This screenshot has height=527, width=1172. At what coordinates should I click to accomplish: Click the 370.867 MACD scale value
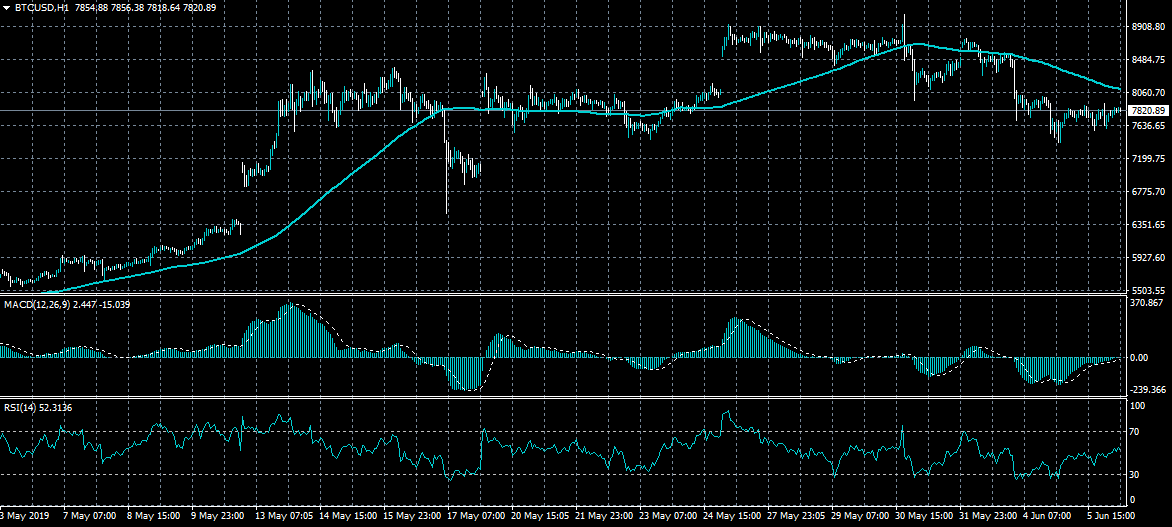click(x=1146, y=303)
